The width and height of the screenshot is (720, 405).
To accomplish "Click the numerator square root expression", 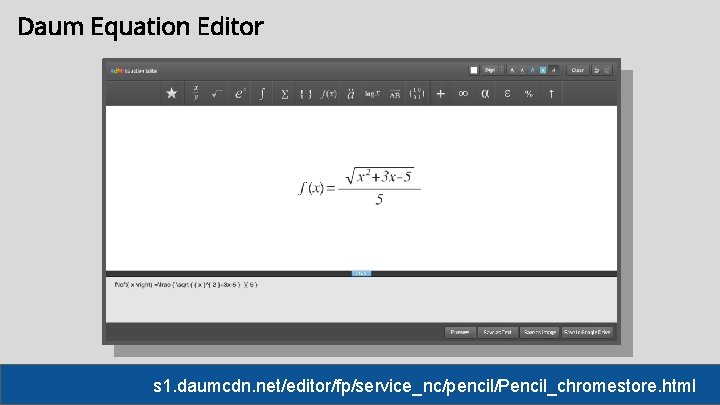I will (380, 175).
